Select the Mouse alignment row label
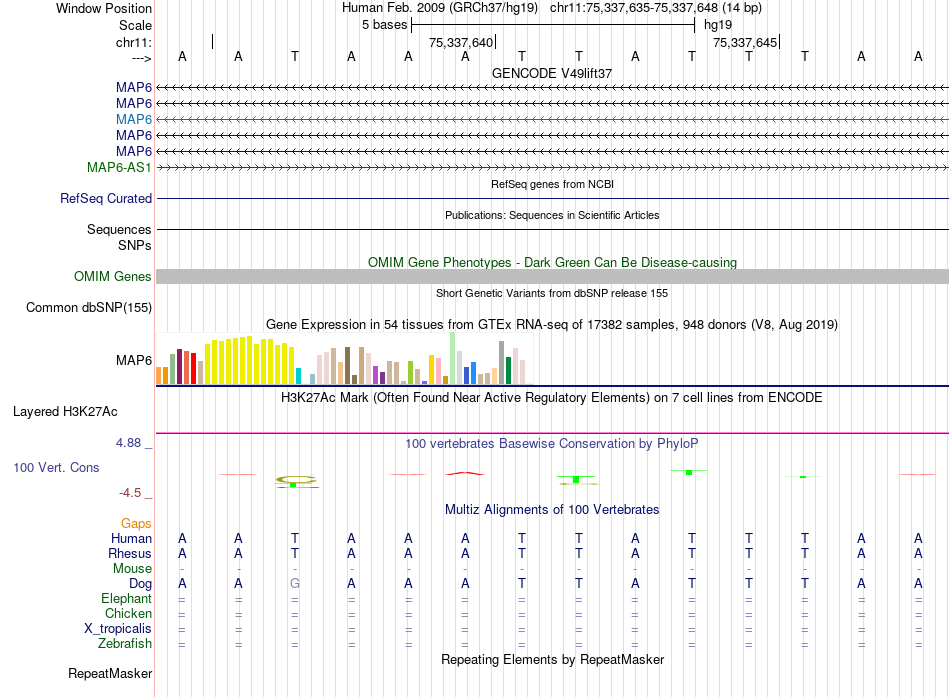 132,569
